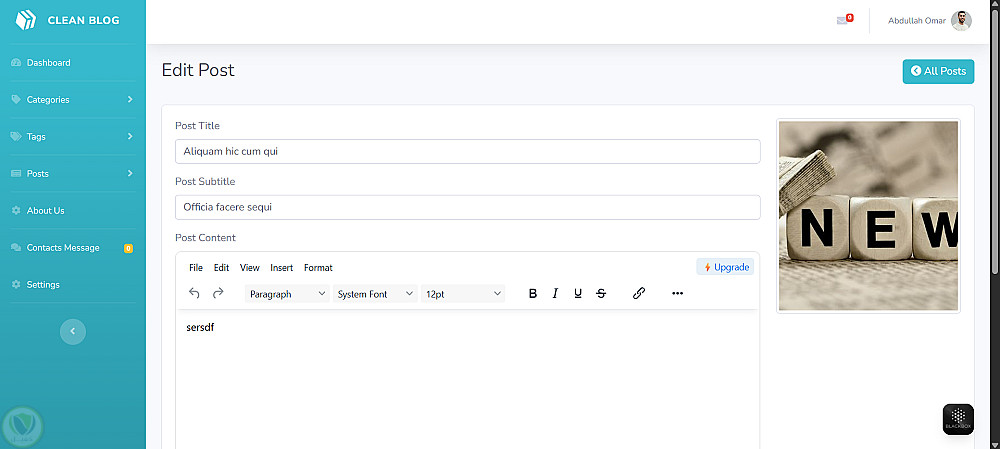Screen dimensions: 1000x449
Task: Click the Upgrade button in editor
Action: click(725, 267)
